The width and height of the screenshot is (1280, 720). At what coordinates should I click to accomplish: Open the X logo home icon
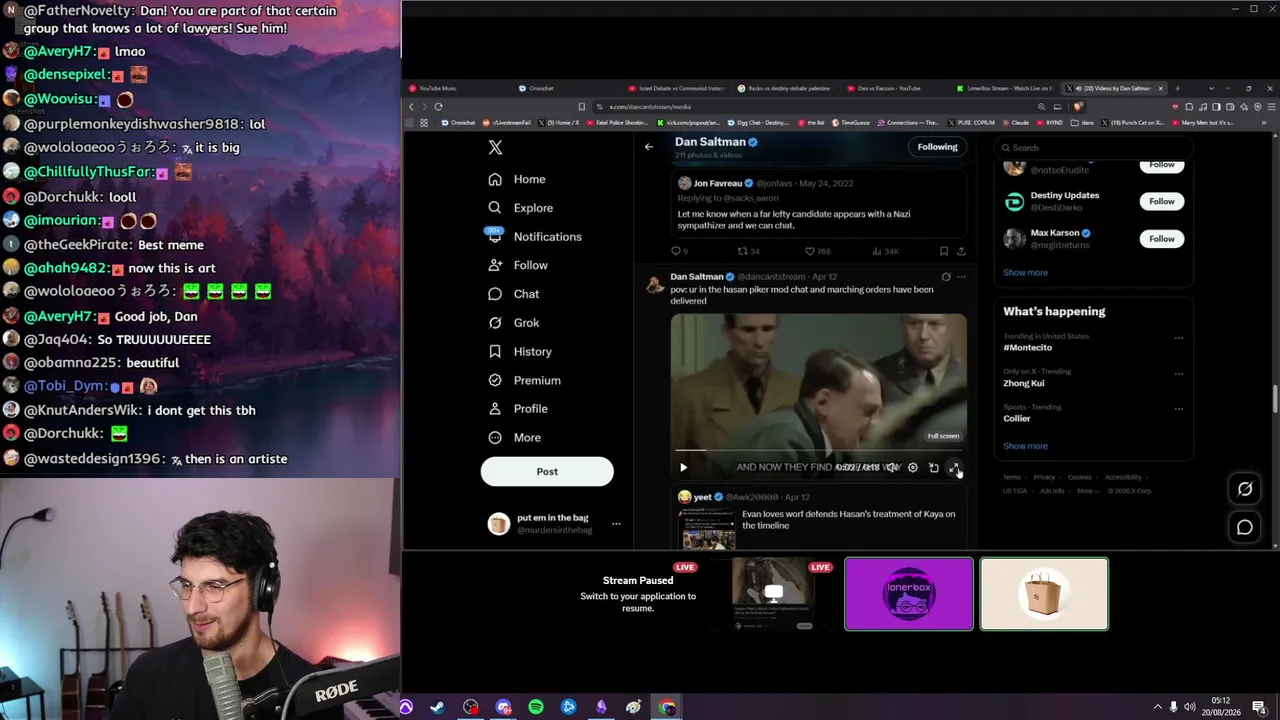tap(495, 148)
